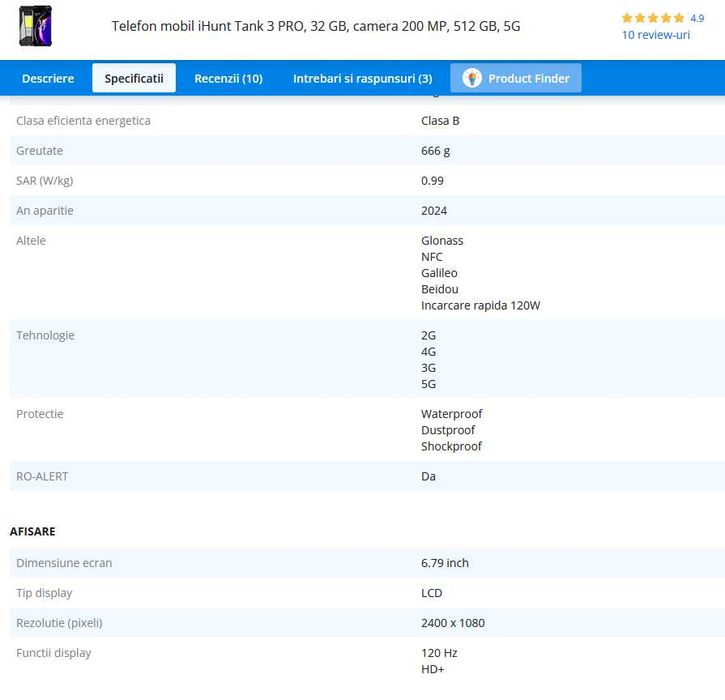Screen dimensions: 725x700
Task: Select the Clasa eficienta energetica label
Action: tap(83, 121)
